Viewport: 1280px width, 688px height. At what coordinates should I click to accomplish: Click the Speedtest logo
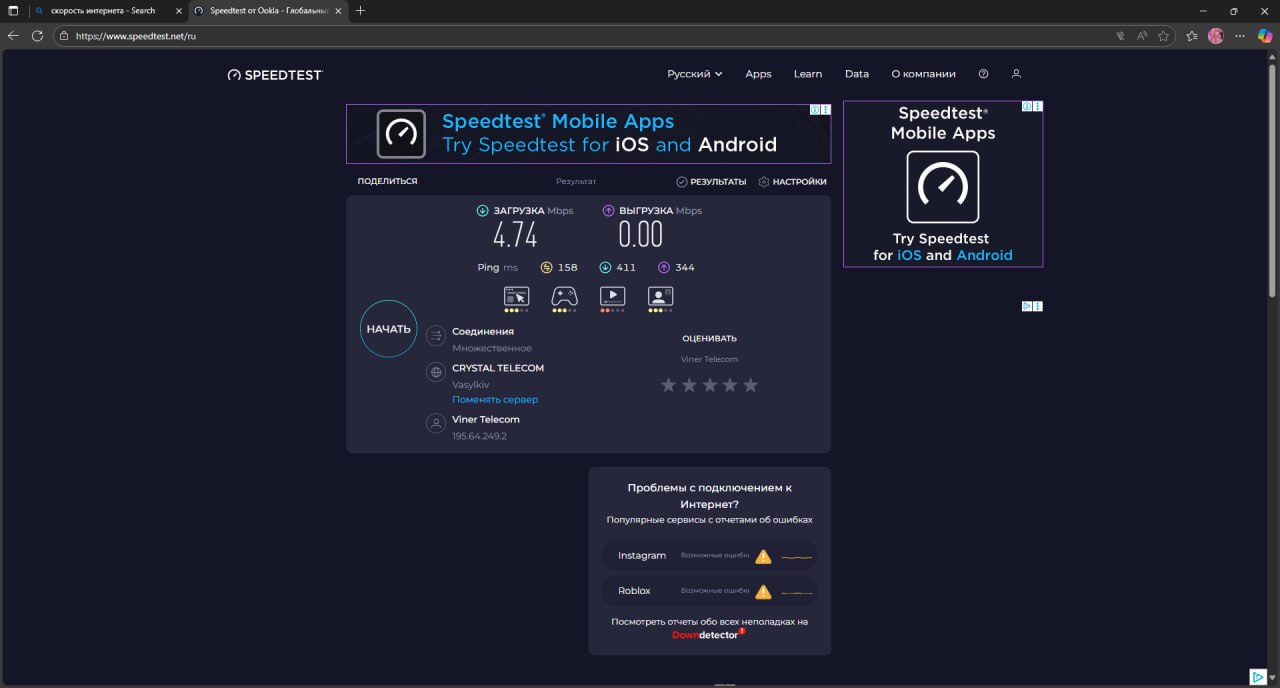(275, 75)
